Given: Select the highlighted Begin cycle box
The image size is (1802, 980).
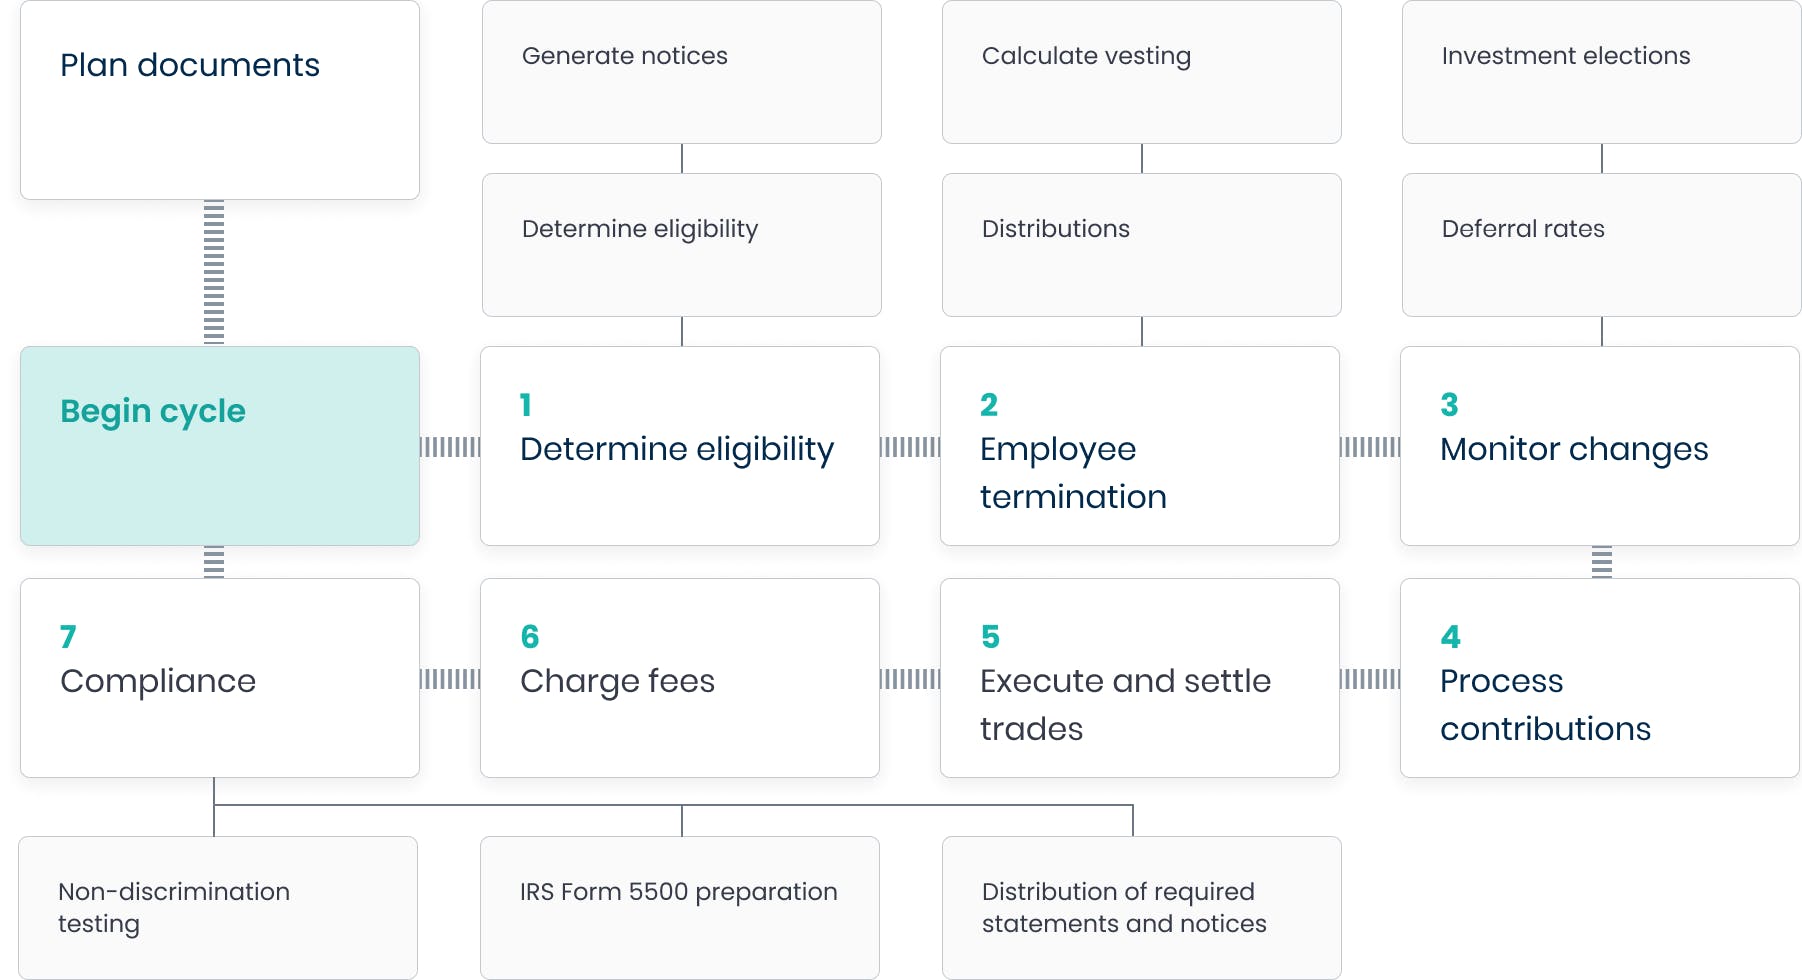Looking at the screenshot, I should [220, 446].
